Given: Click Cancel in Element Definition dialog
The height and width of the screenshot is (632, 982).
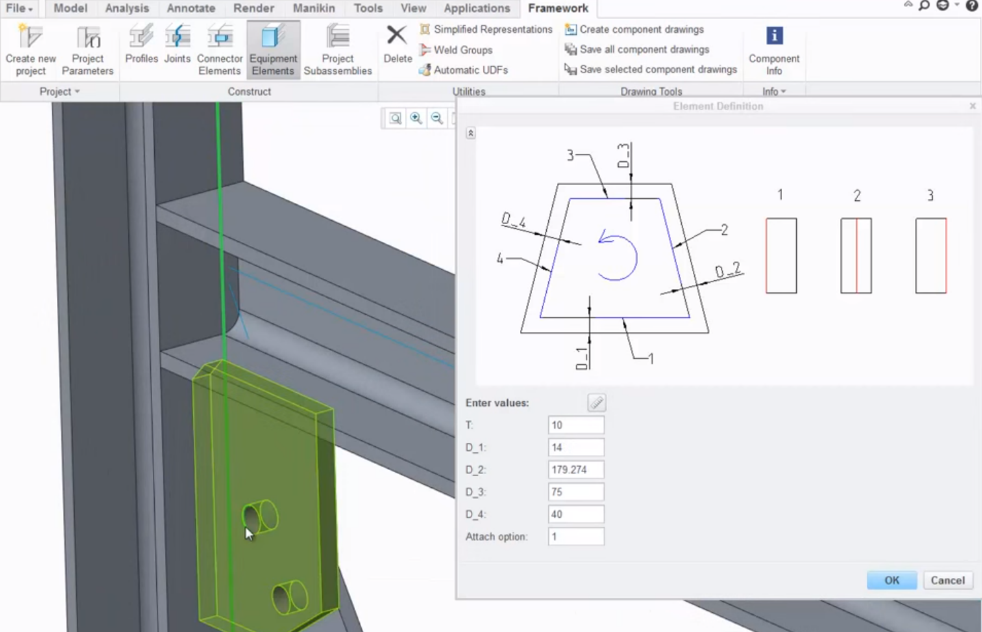Looking at the screenshot, I should click(x=947, y=580).
